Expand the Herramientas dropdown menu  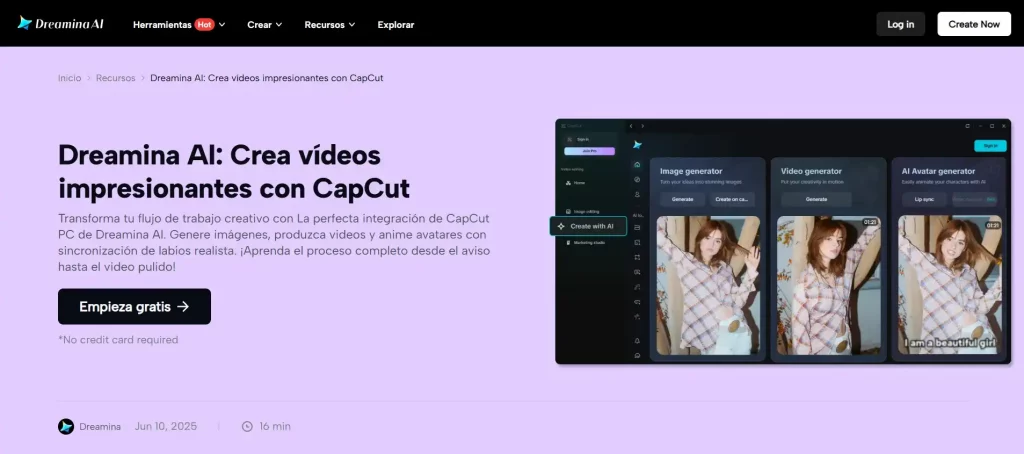pyautogui.click(x=178, y=24)
